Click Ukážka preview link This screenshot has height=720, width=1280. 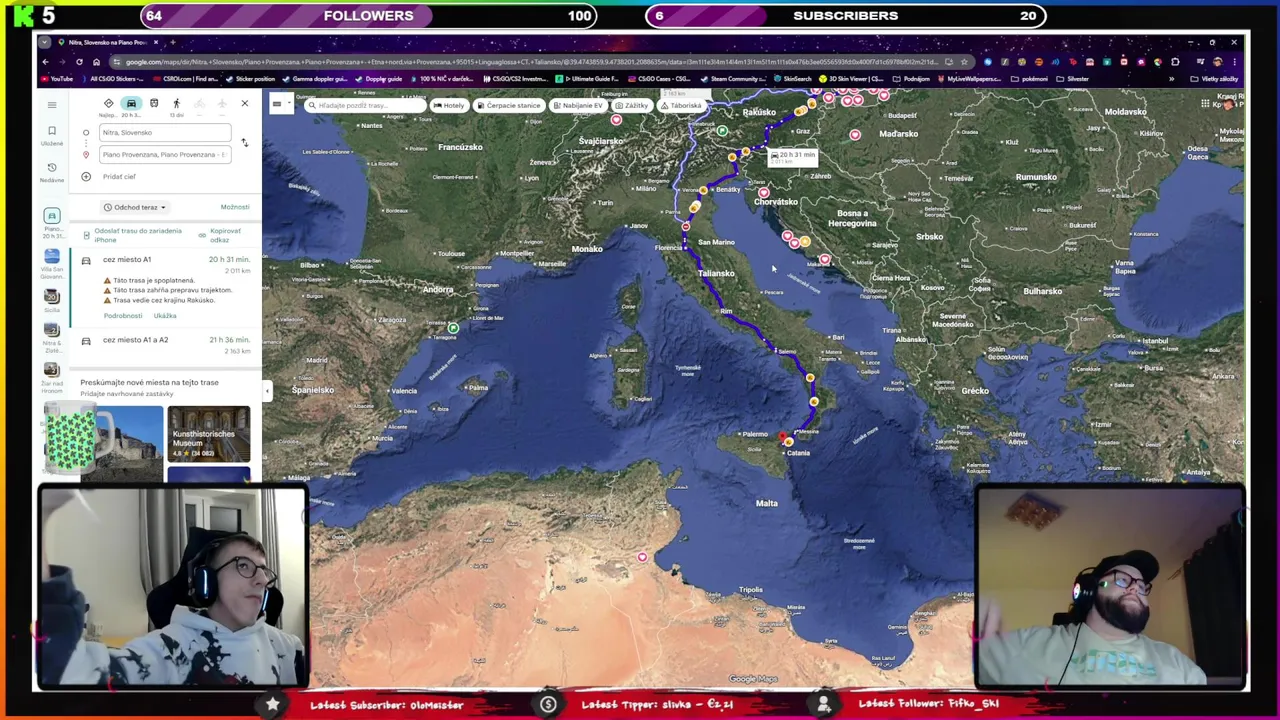coord(165,316)
